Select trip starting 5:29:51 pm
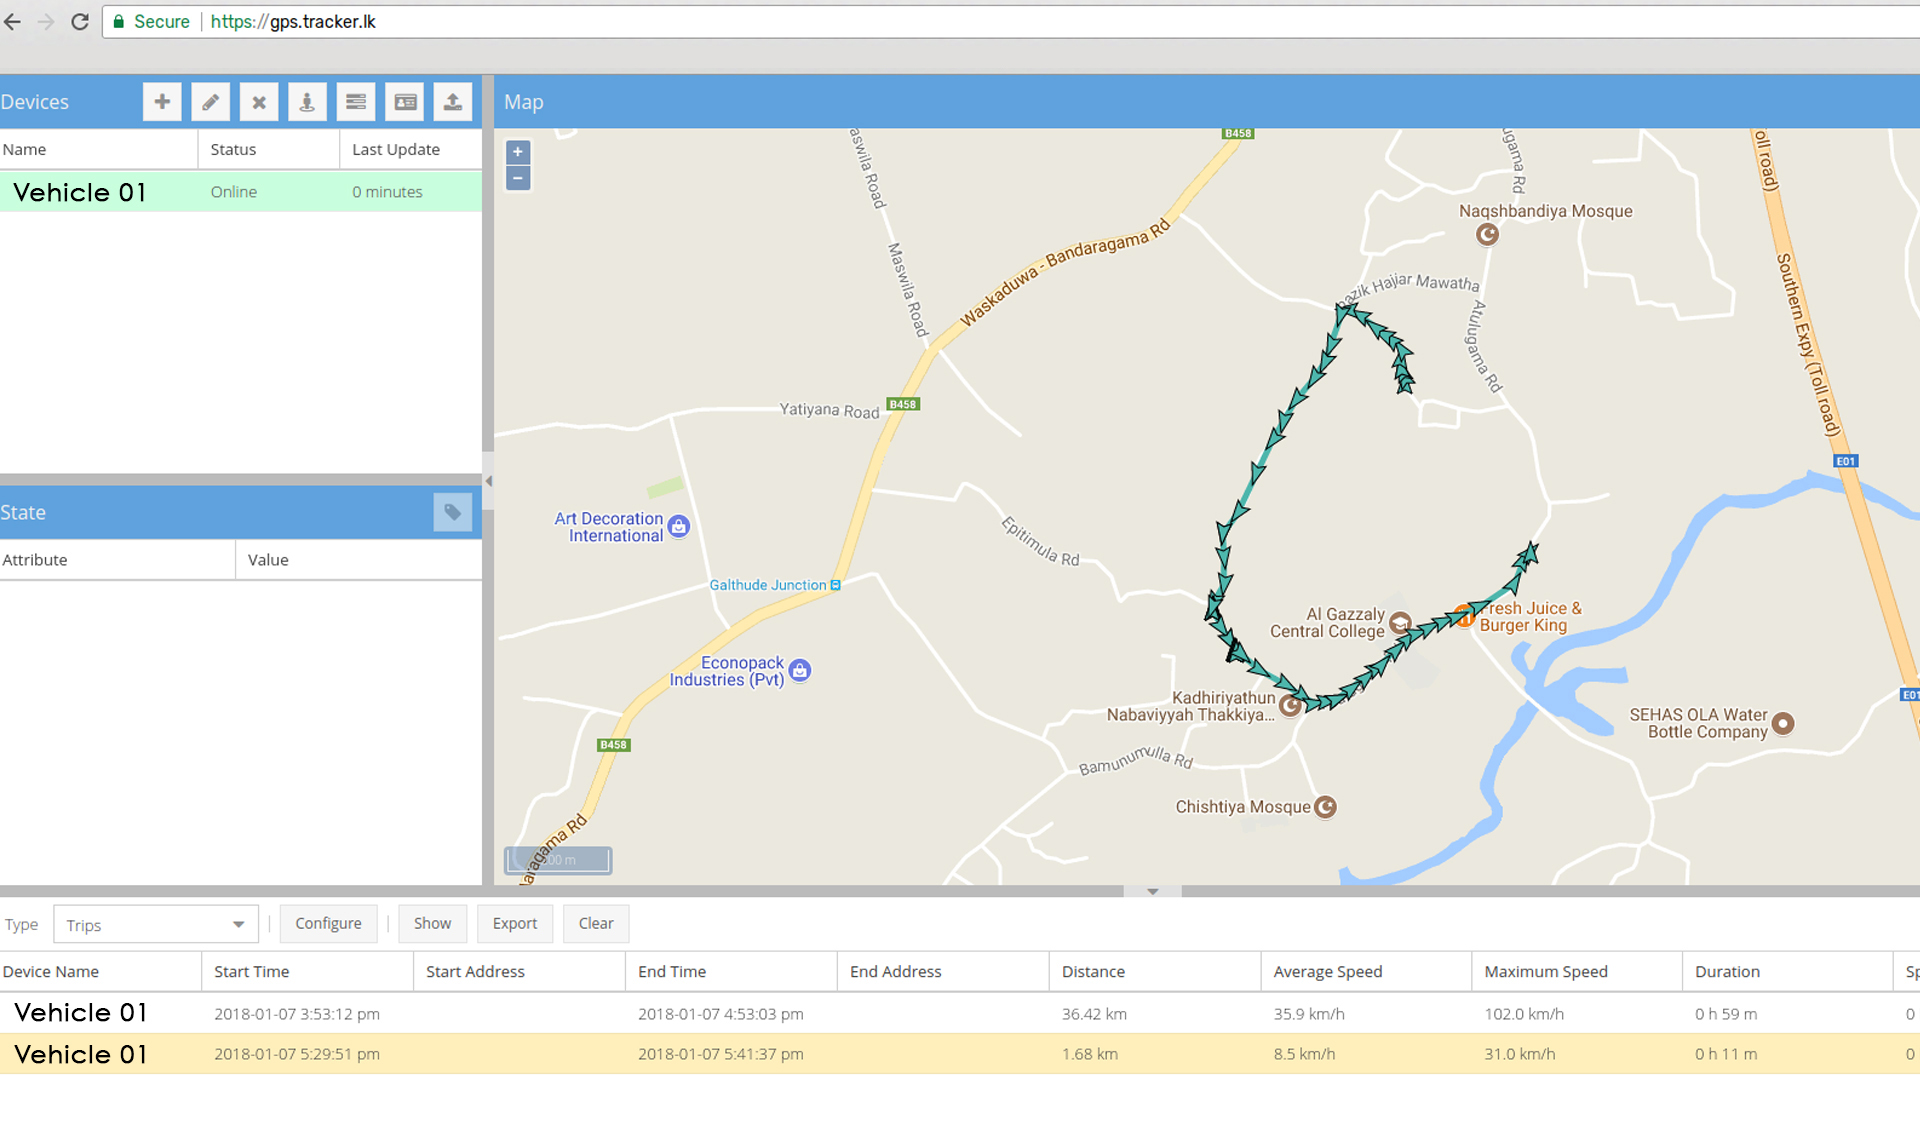 pos(960,1054)
